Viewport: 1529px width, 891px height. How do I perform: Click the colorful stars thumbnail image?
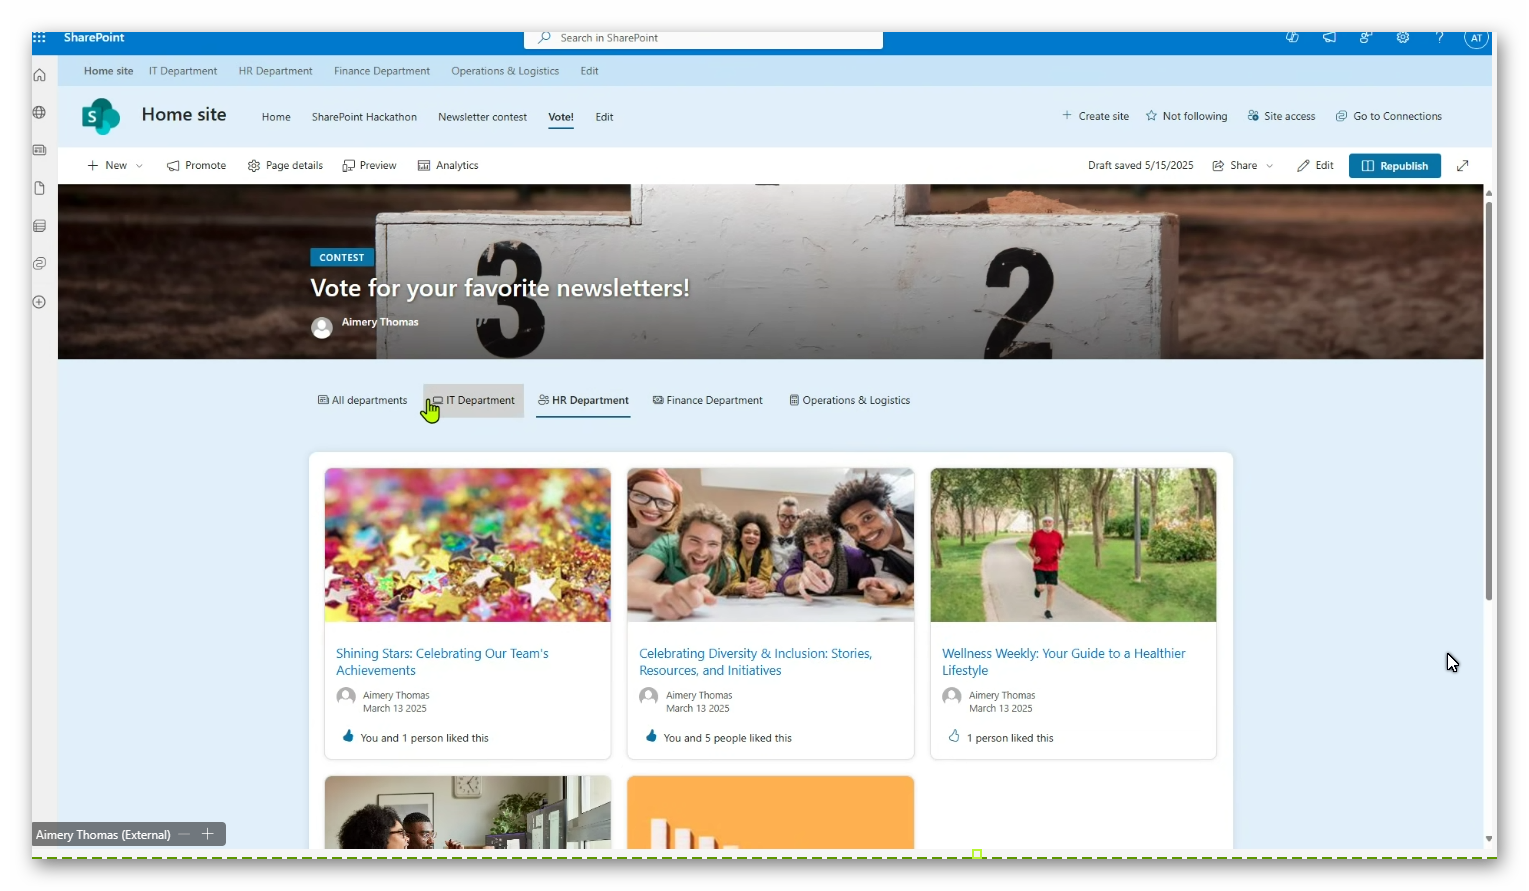coord(467,545)
